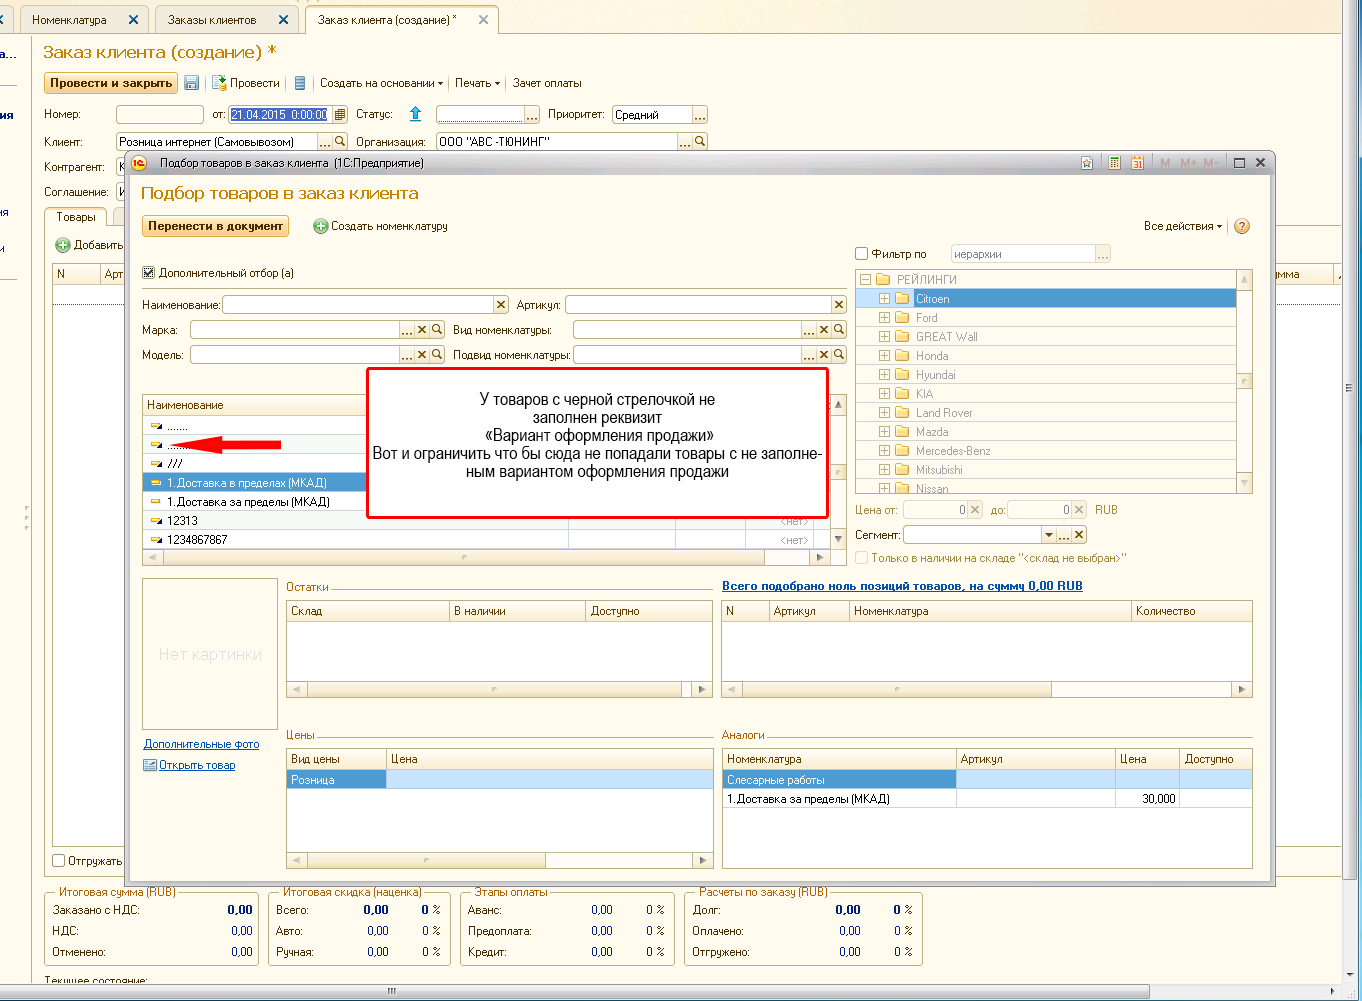Click the save (floppy disk) icon

pyautogui.click(x=192, y=83)
